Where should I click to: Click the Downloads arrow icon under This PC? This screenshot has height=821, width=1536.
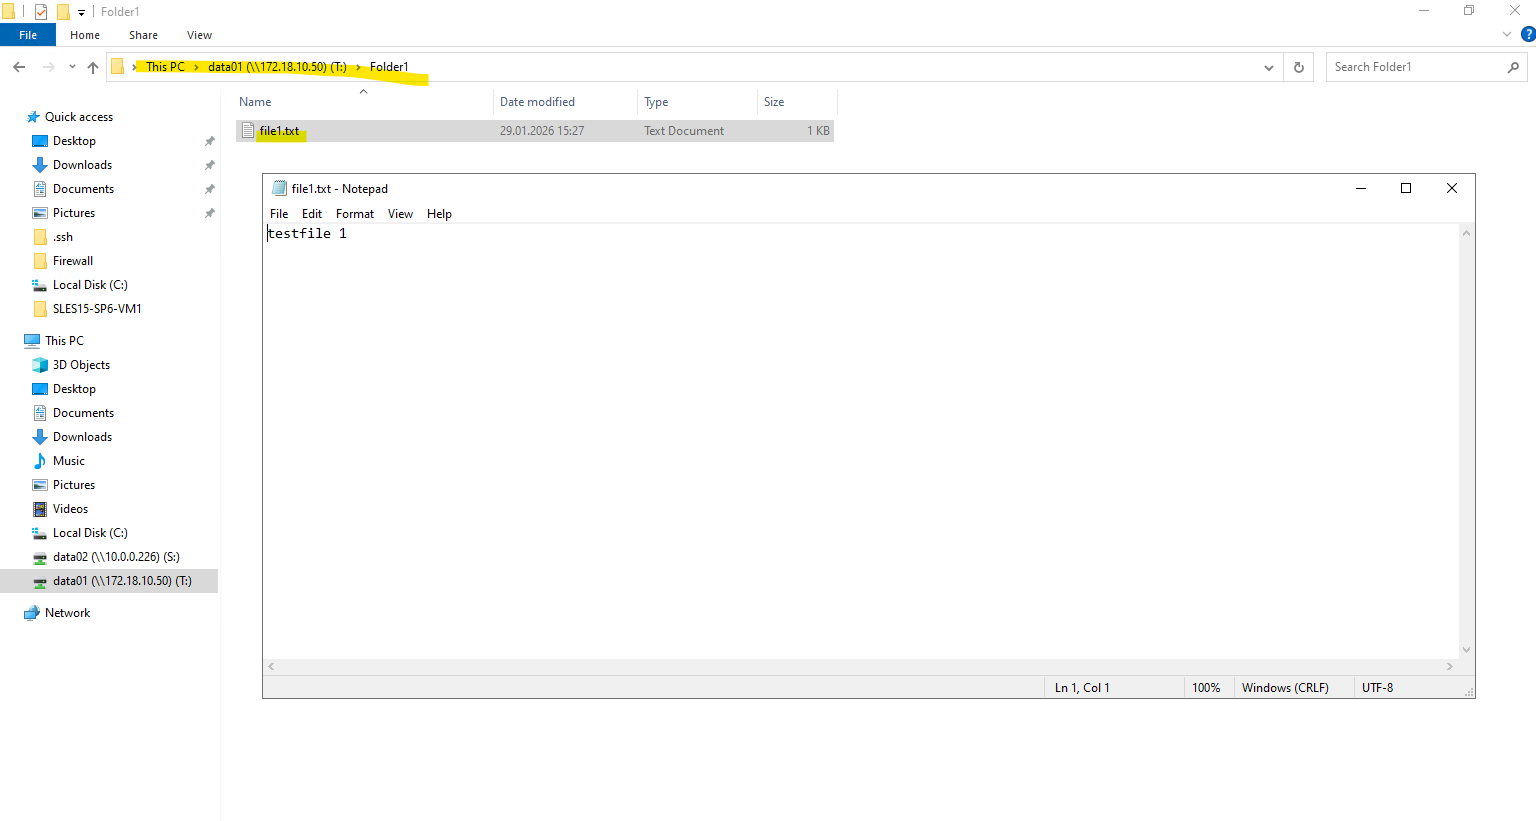[x=40, y=437]
